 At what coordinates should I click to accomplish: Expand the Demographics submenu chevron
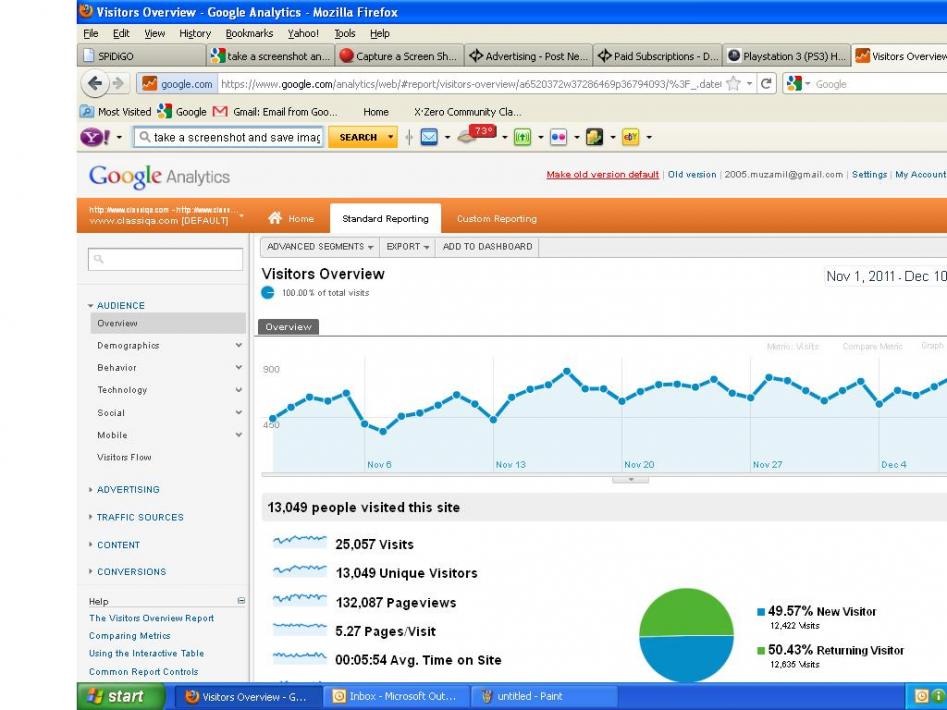point(239,345)
